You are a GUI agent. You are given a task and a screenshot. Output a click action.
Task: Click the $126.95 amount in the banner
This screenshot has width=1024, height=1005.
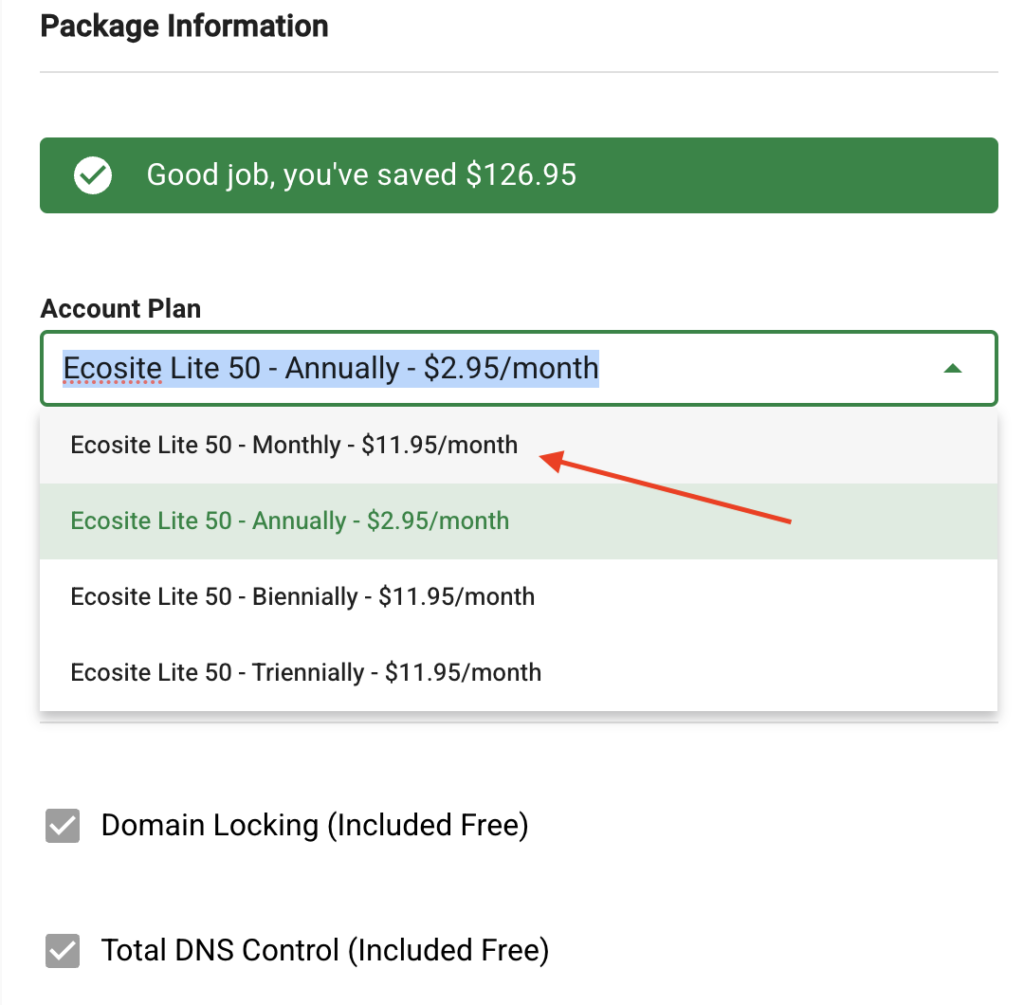(521, 176)
